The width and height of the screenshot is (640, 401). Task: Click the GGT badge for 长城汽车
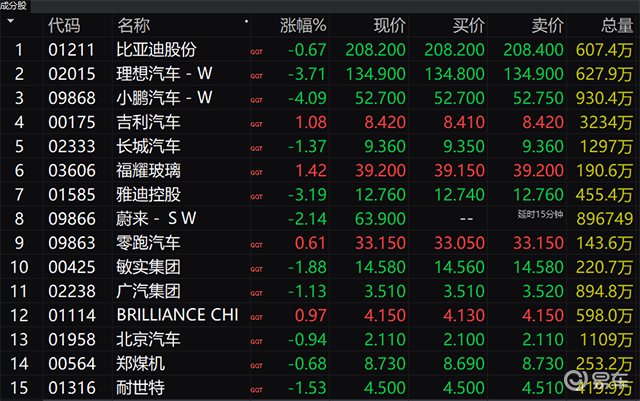256,148
